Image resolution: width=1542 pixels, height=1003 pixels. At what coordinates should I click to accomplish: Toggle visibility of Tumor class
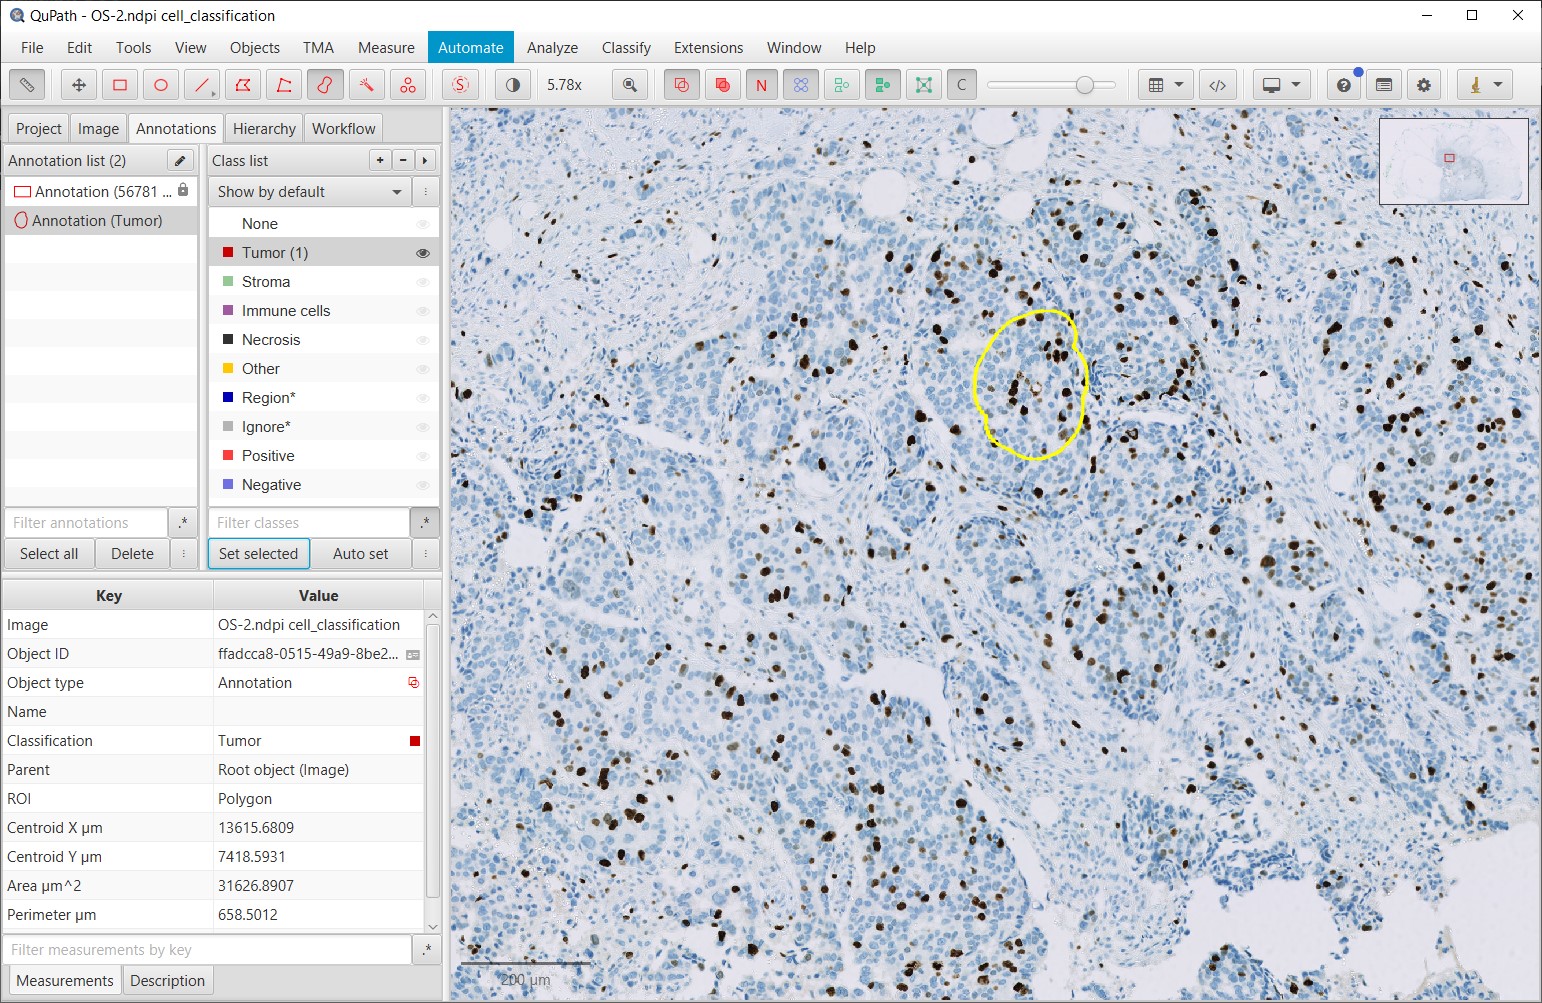[x=423, y=253]
